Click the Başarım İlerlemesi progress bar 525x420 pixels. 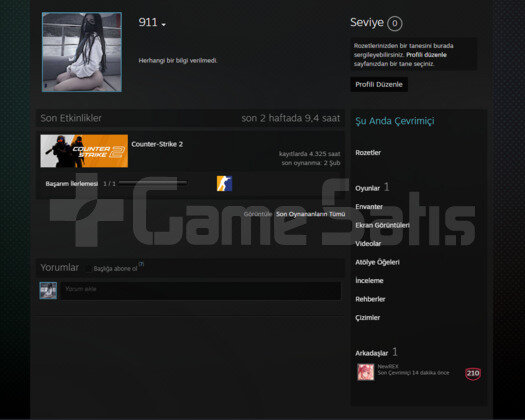(153, 183)
